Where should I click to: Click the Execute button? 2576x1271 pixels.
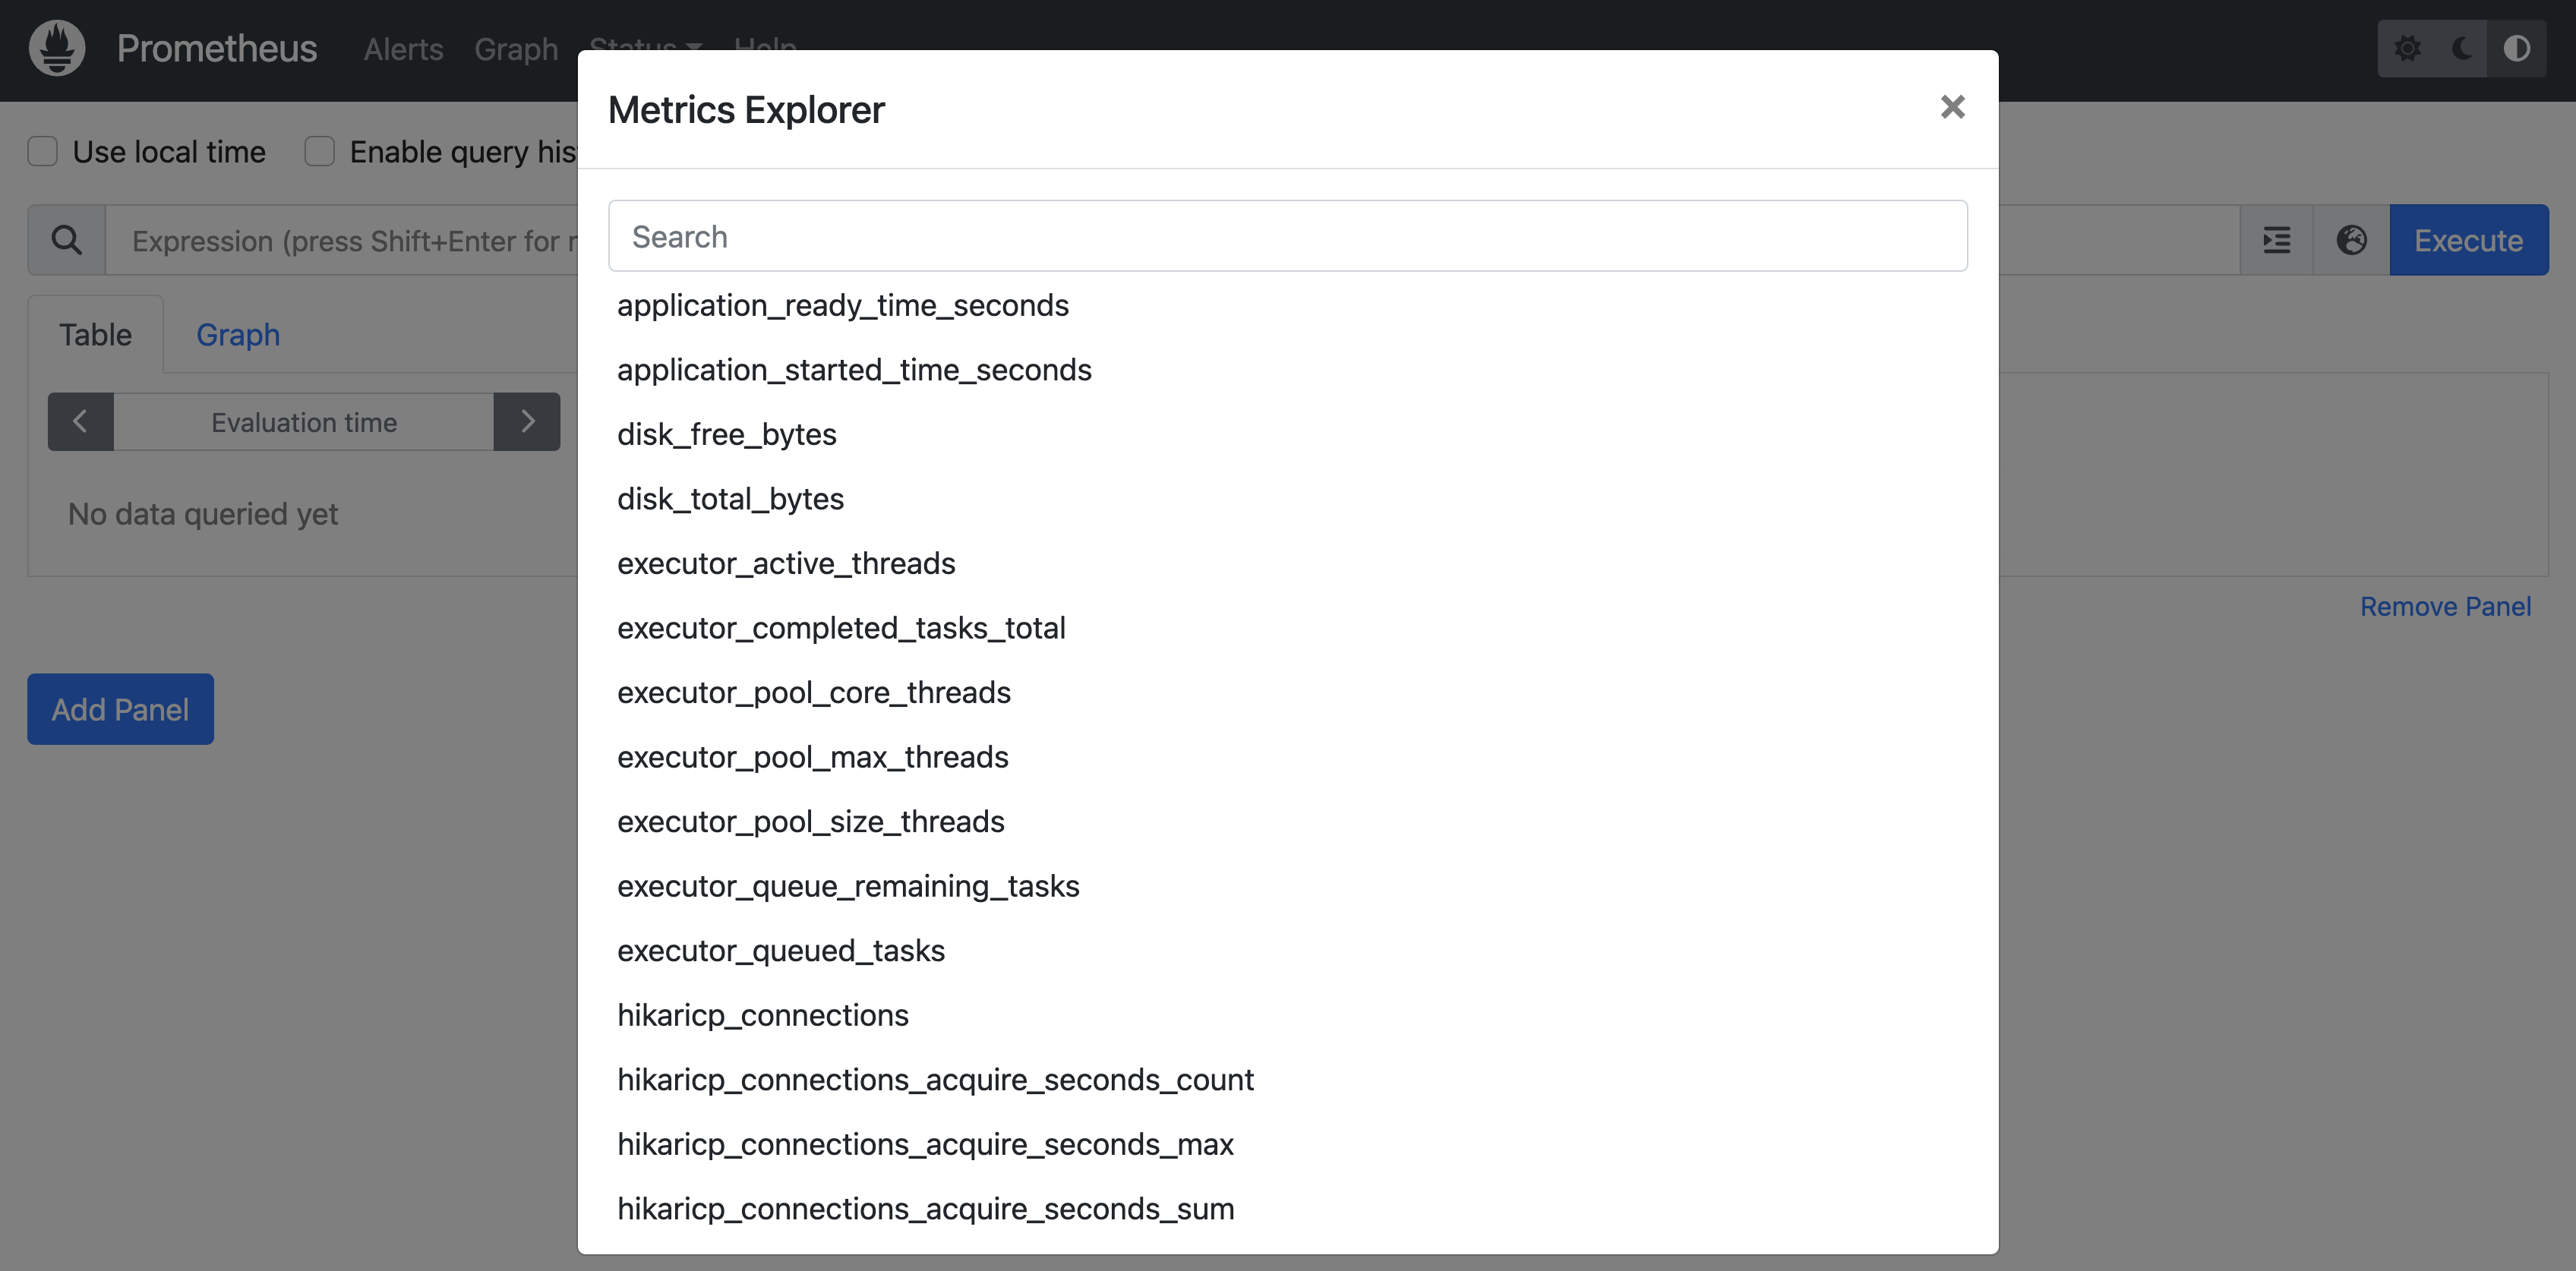(2468, 240)
